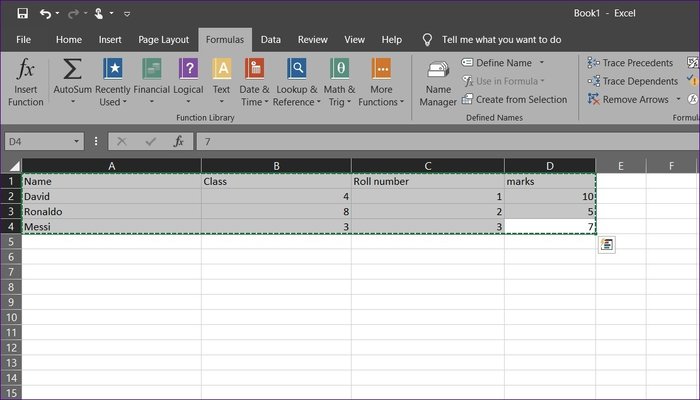Expand the Name Box dropdown arrow
This screenshot has height=400, width=700.
(76, 142)
